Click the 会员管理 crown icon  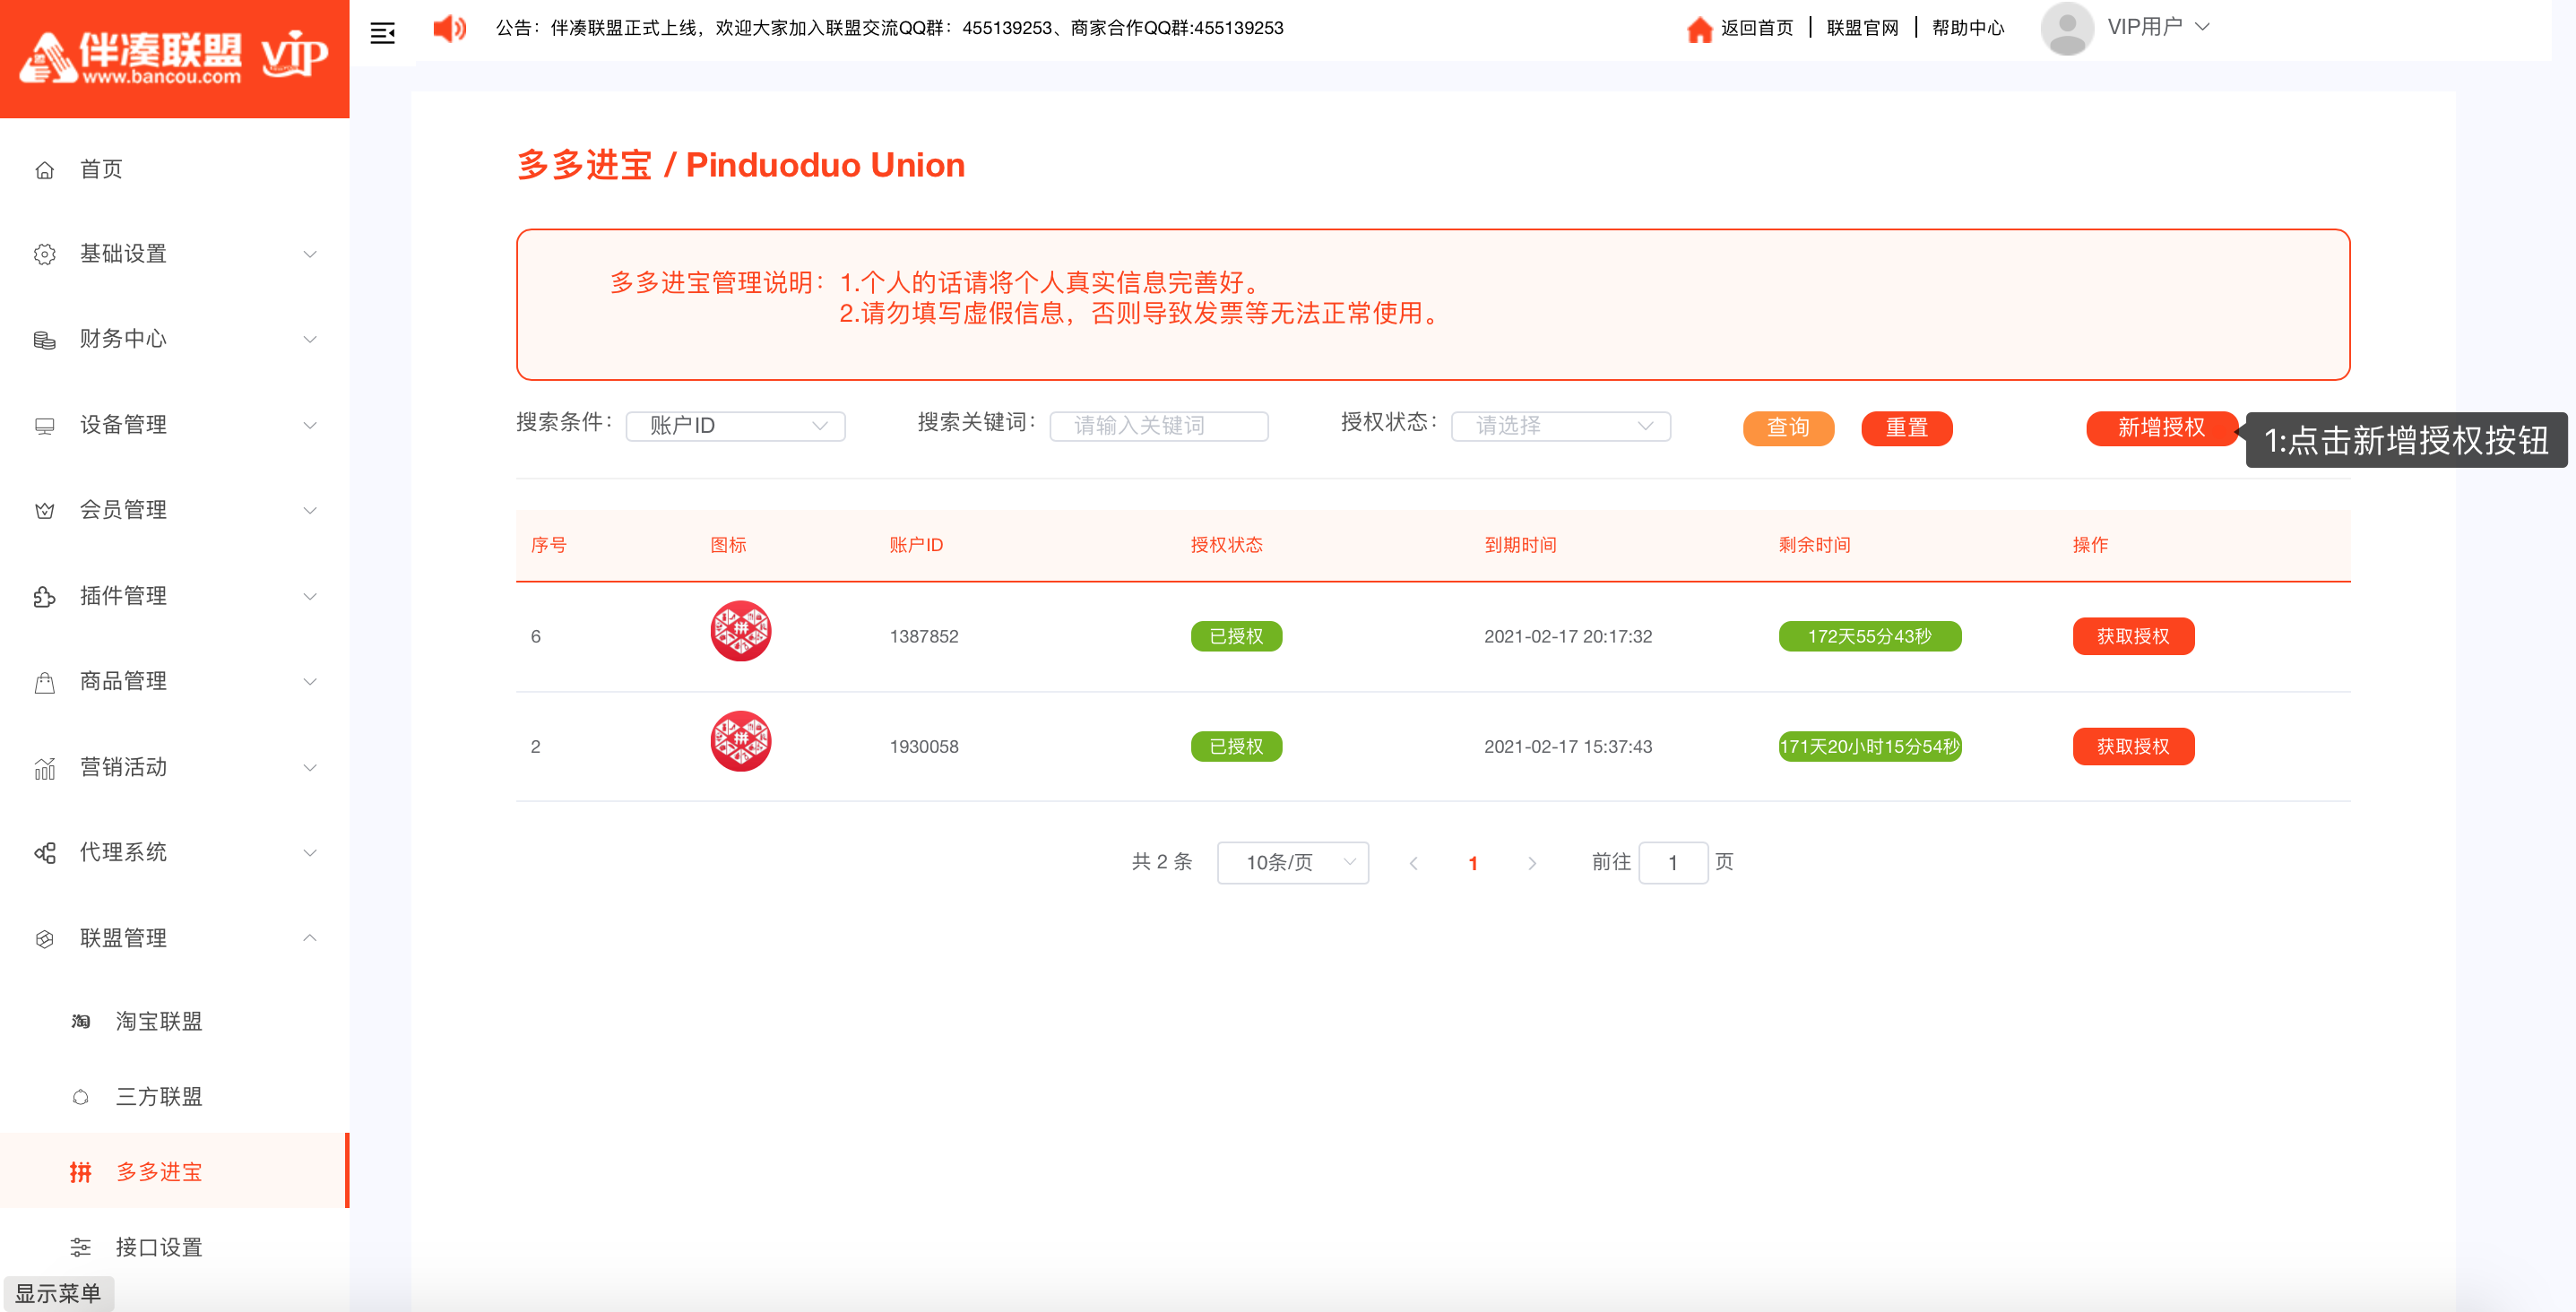click(44, 510)
